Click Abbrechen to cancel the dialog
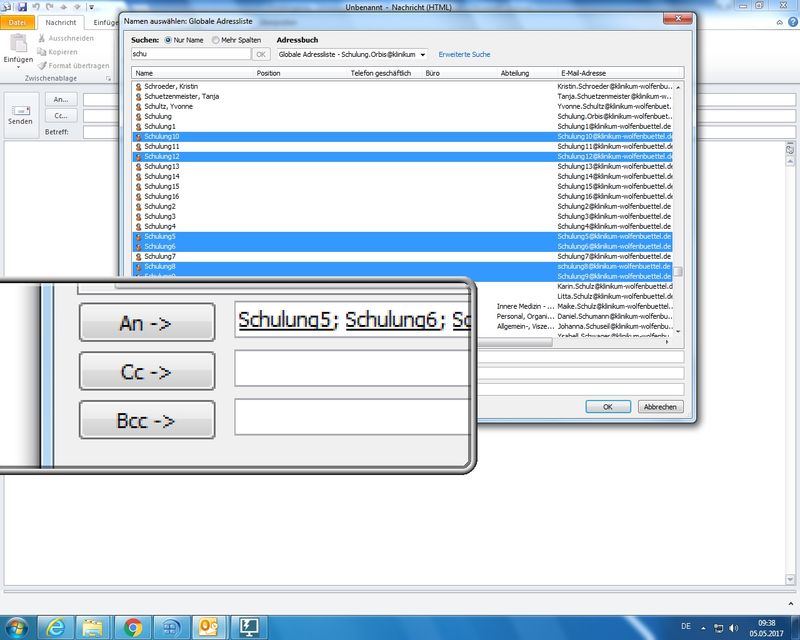 click(660, 407)
